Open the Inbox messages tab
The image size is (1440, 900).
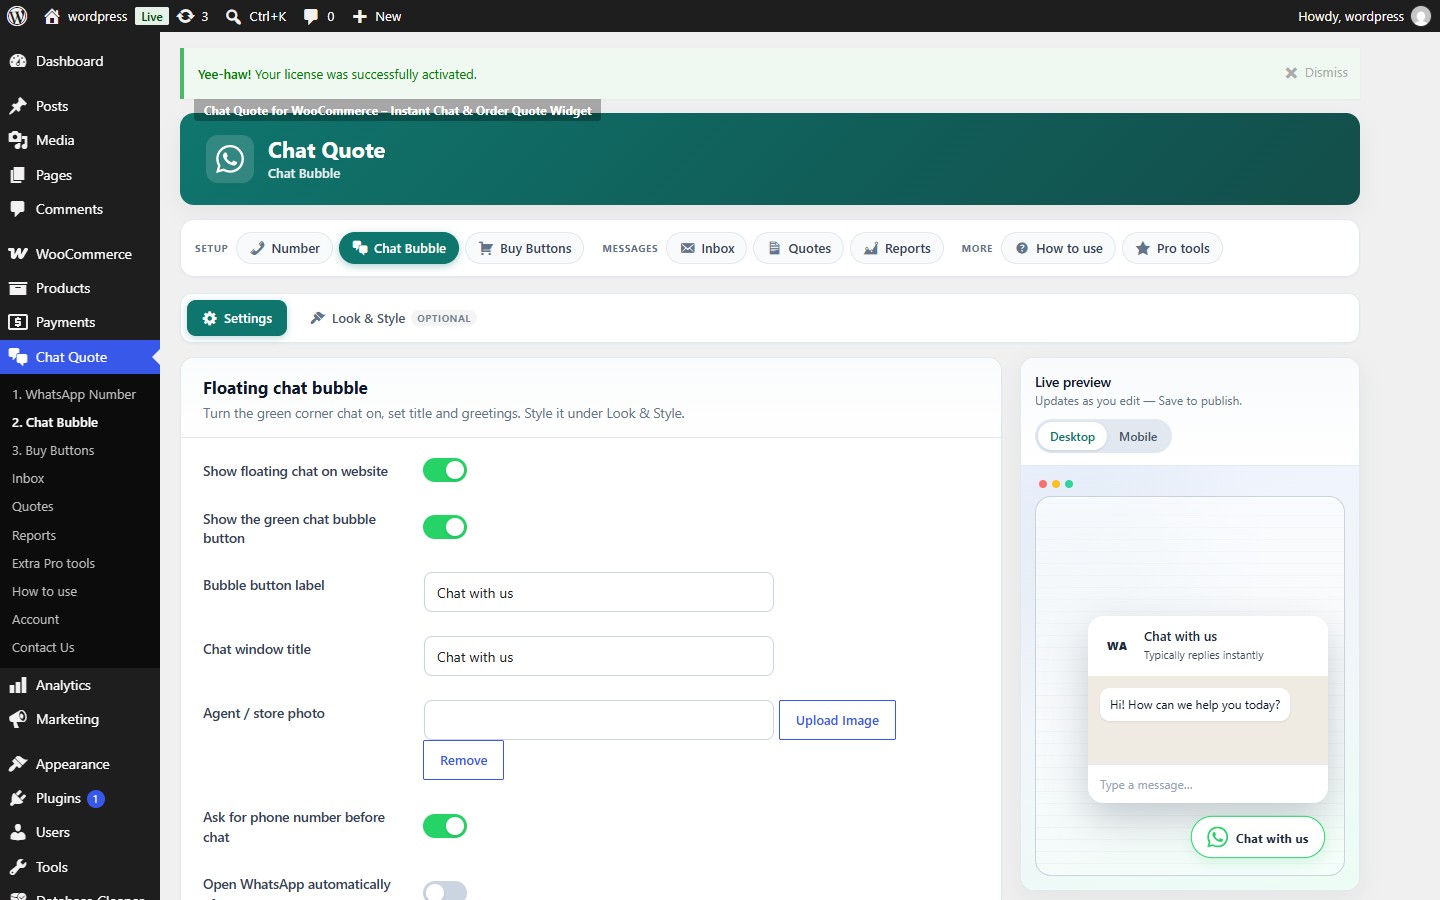point(707,248)
